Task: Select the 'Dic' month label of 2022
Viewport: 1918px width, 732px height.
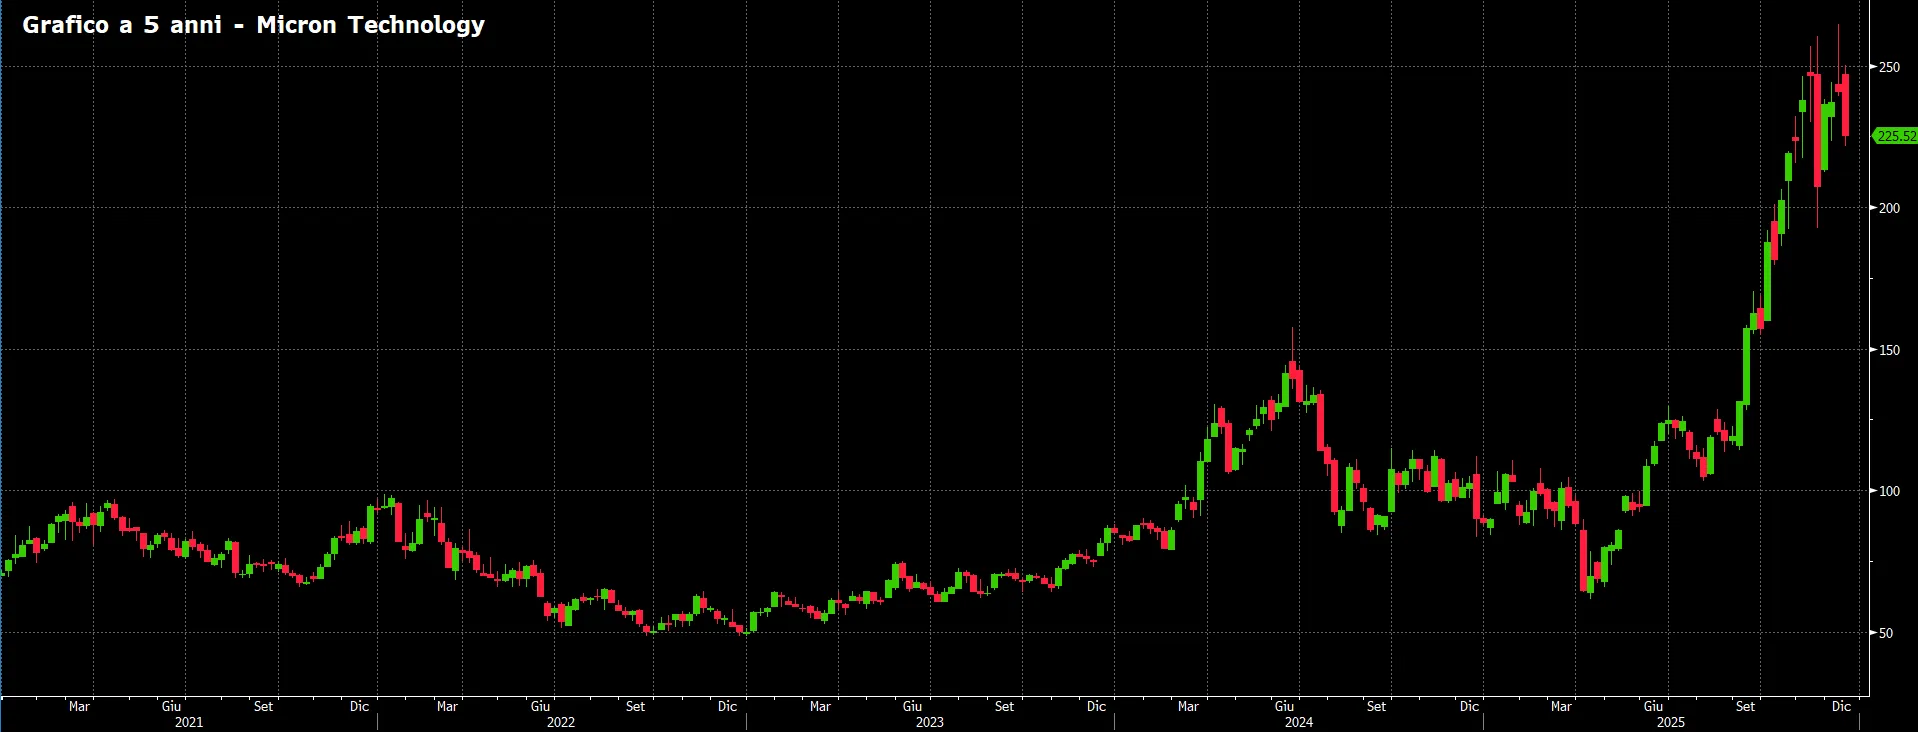Action: (x=727, y=706)
